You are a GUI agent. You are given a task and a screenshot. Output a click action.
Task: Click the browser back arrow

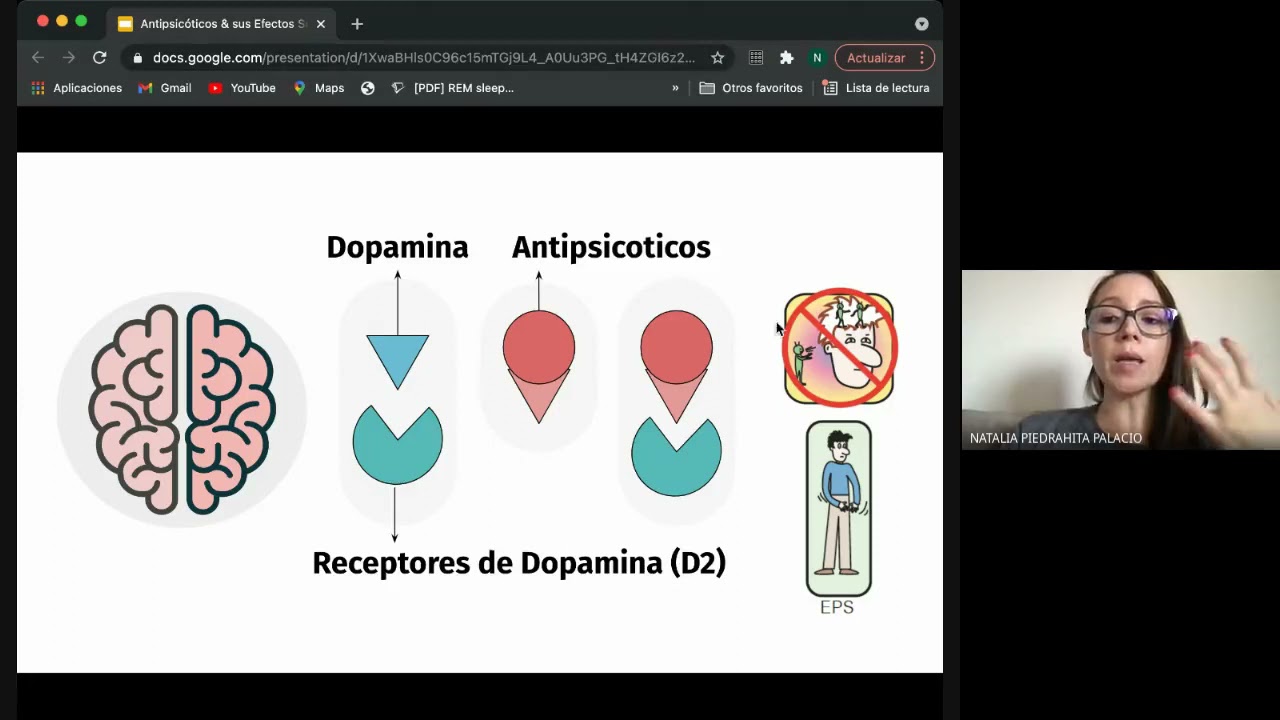pyautogui.click(x=37, y=58)
